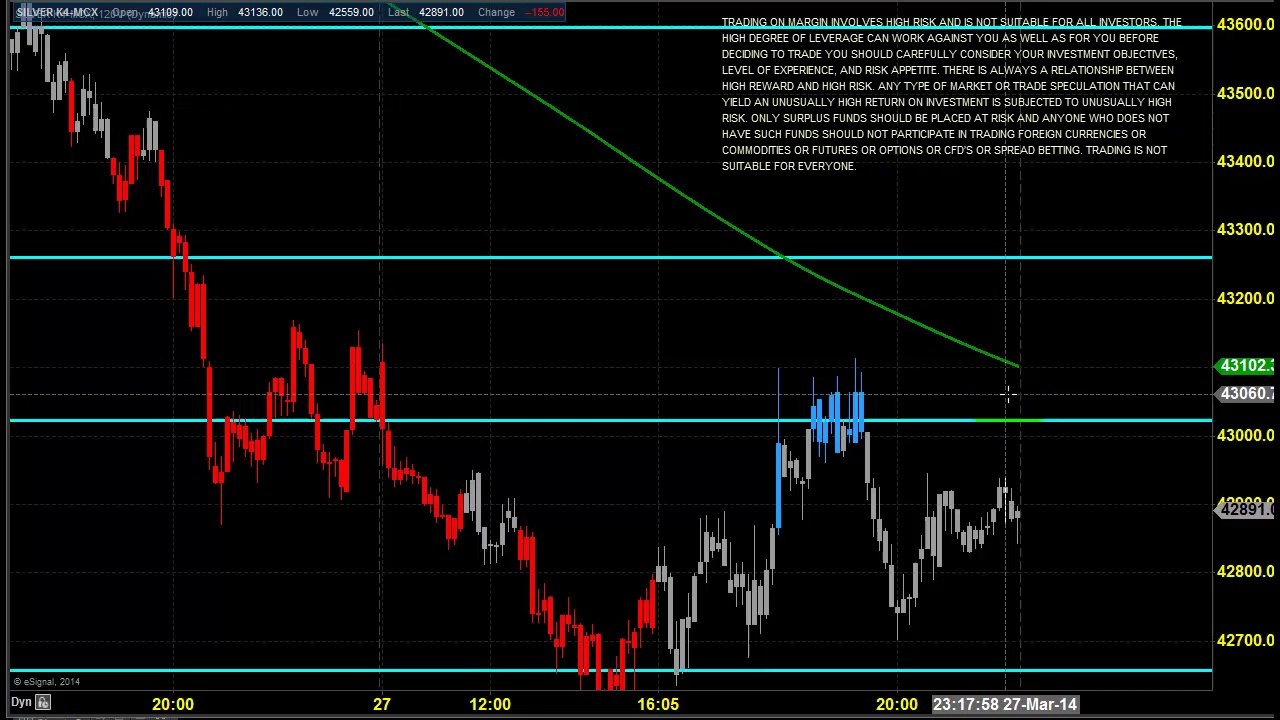Click the 16:05 time axis label
The width and height of the screenshot is (1280, 720).
(658, 704)
